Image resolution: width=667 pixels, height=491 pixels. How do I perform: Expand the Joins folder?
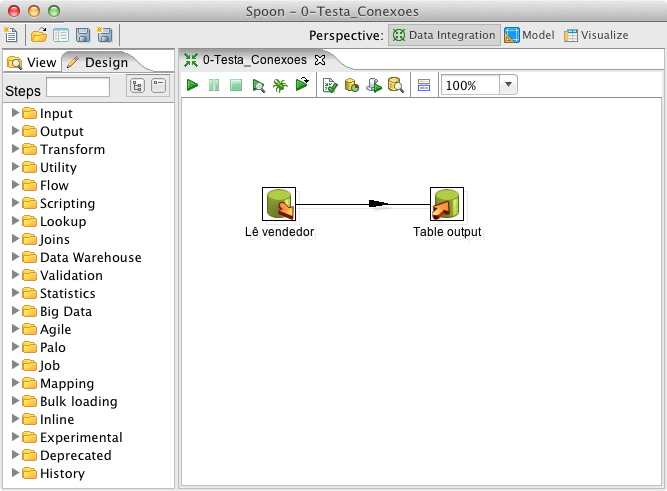pos(15,239)
